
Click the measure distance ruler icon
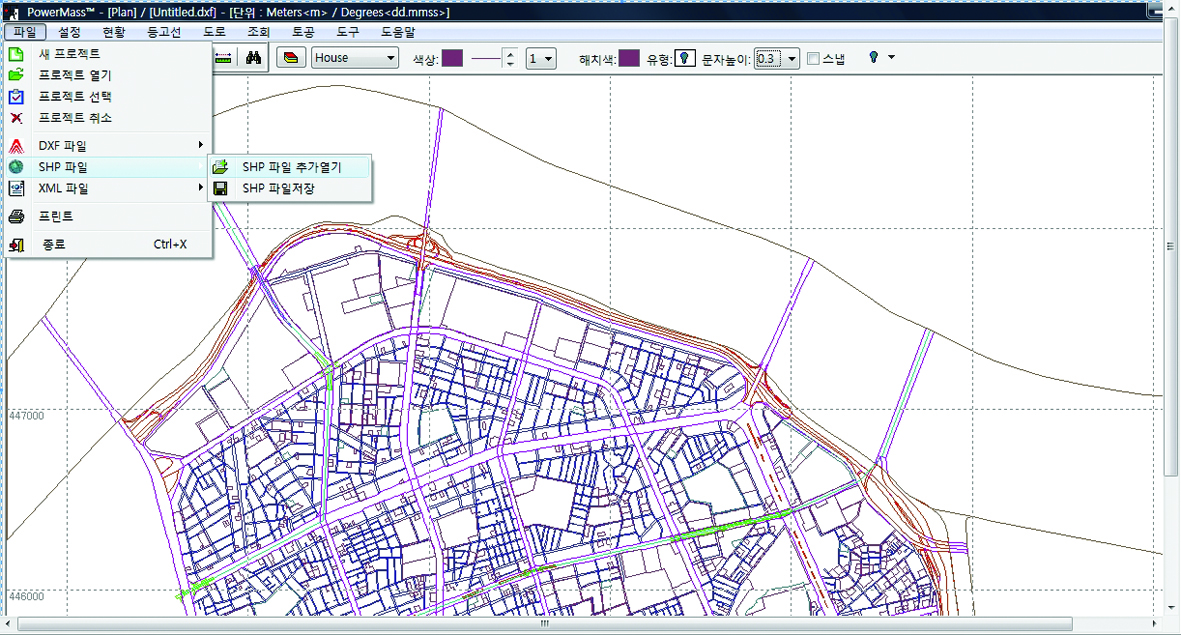coord(223,58)
